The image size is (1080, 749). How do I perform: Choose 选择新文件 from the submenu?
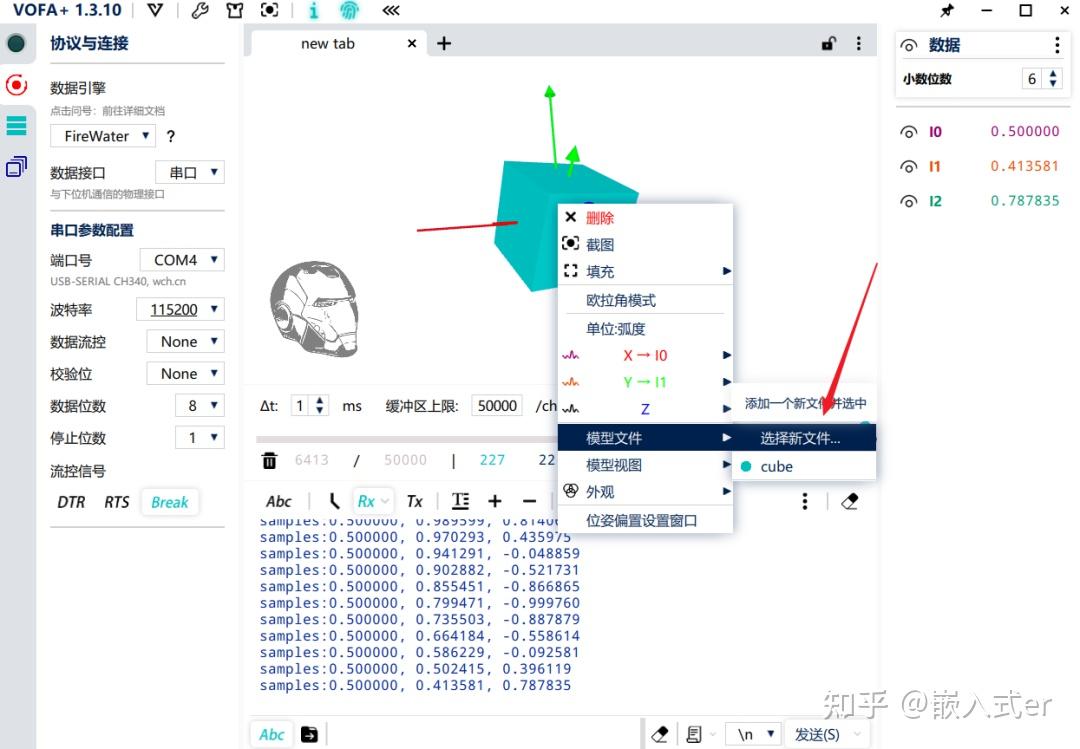800,437
